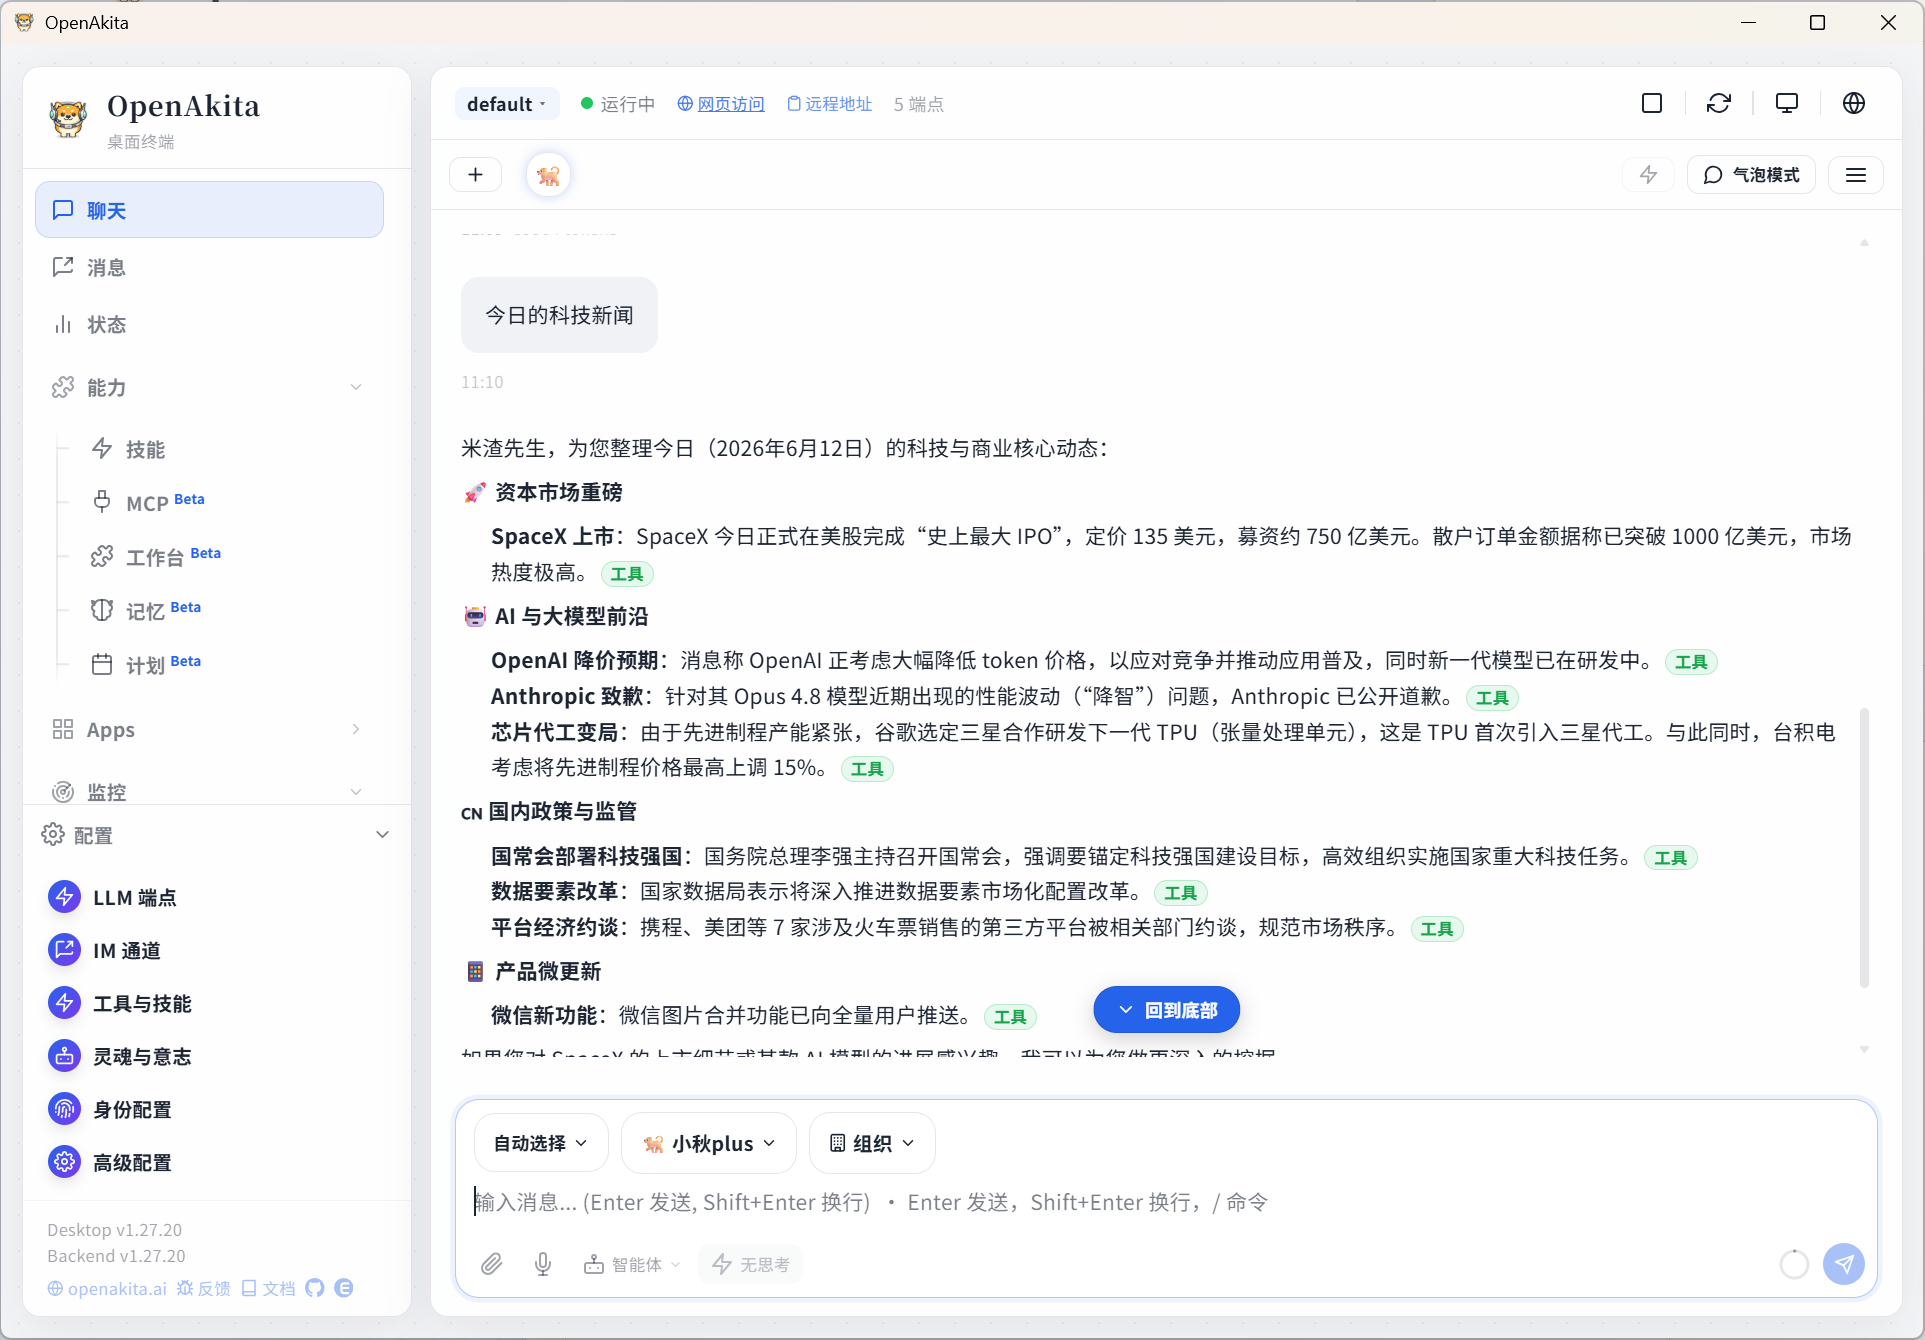Click the scroll up arrow in chat
Screen dimensions: 1925x1340
click(x=1864, y=242)
